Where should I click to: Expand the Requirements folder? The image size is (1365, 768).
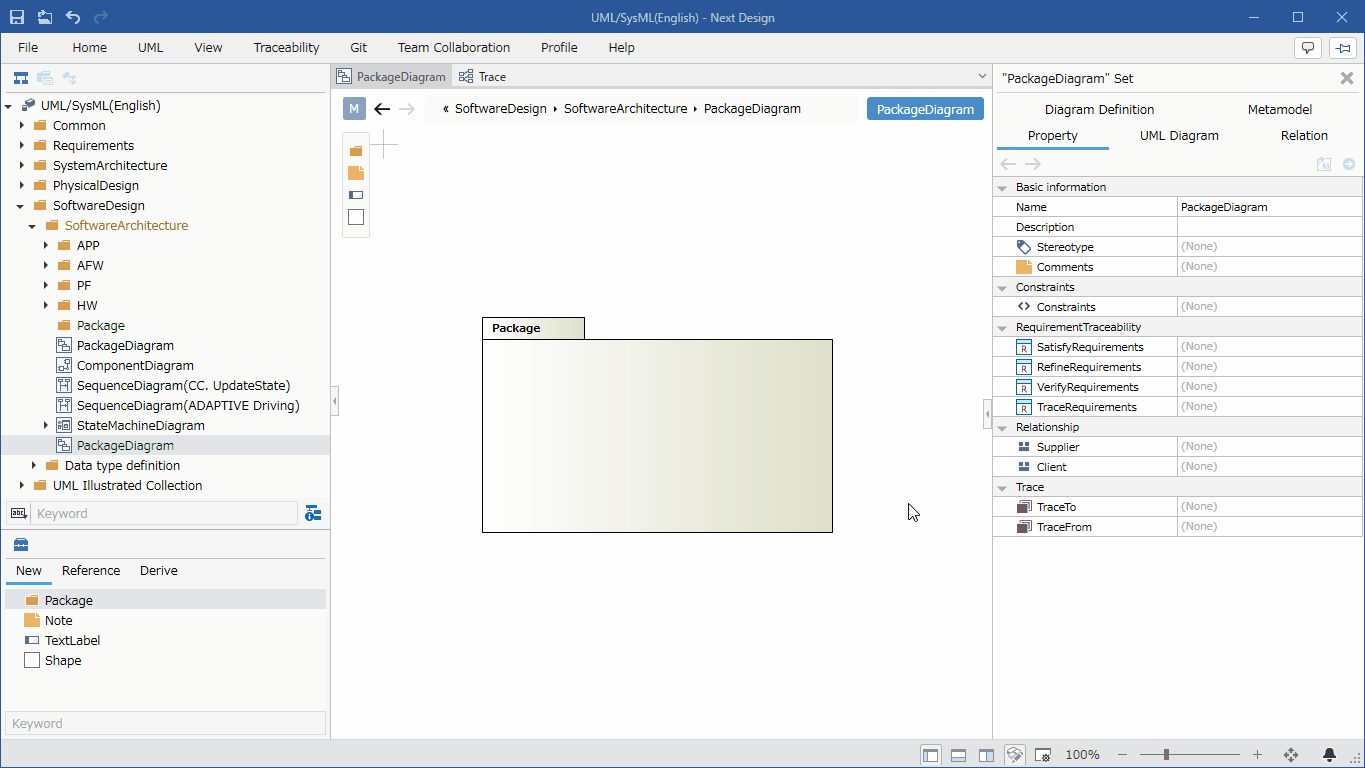point(22,145)
